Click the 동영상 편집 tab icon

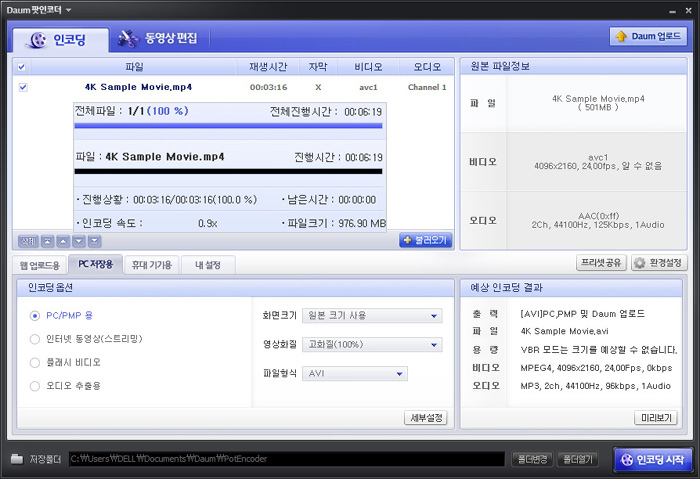coord(128,39)
